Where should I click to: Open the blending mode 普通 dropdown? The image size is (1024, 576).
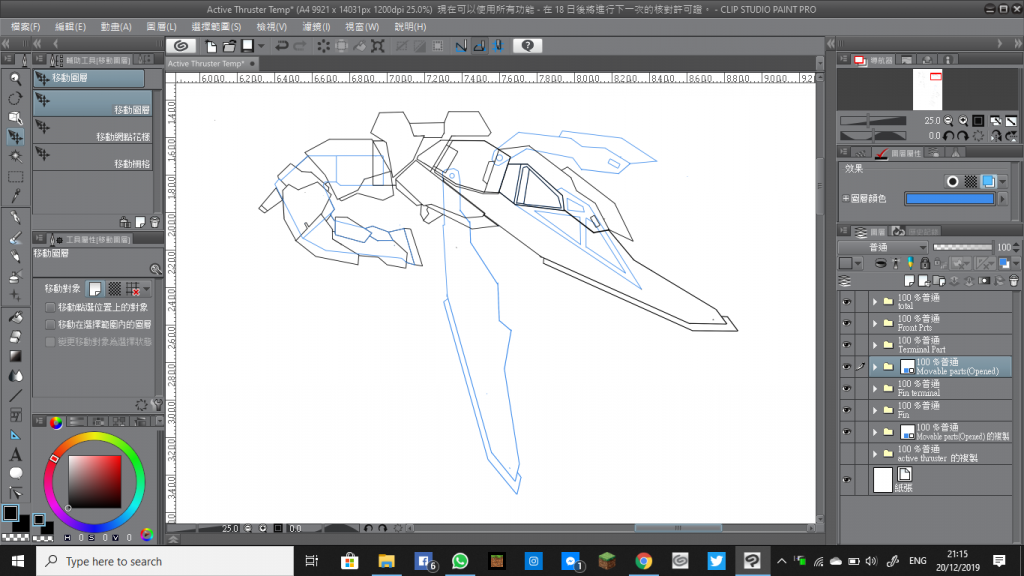[x=880, y=246]
